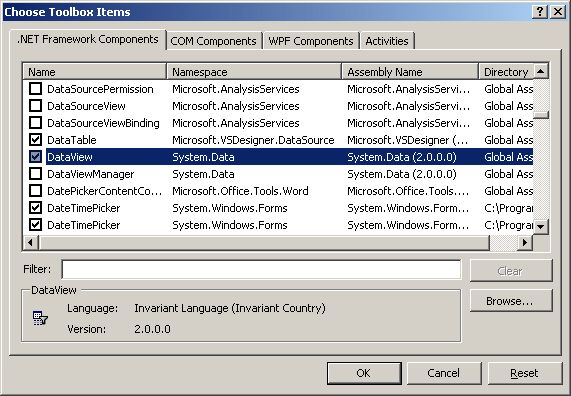Switch to the COM Components tab
The image size is (571, 396).
(x=214, y=41)
